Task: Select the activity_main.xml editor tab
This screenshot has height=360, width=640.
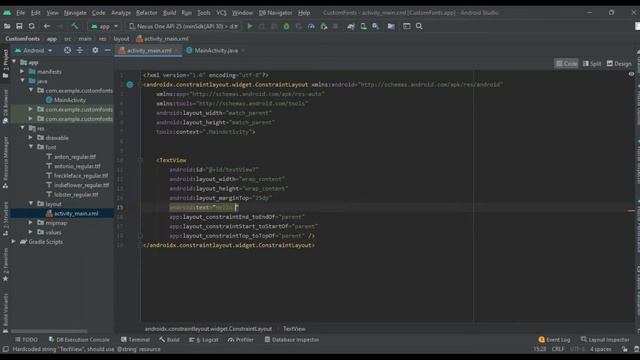Action: tap(149, 51)
